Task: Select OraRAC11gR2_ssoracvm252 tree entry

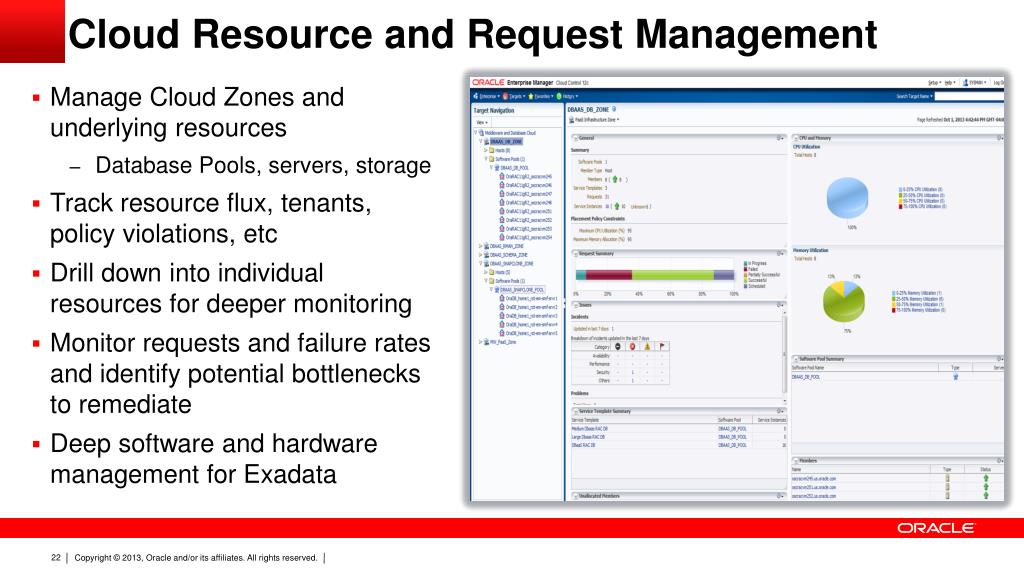Action: (x=528, y=220)
